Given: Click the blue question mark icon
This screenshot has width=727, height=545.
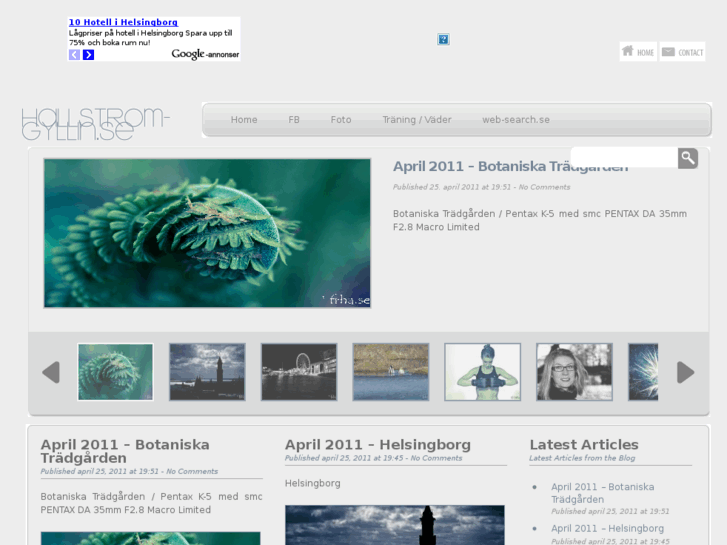Looking at the screenshot, I should pos(443,39).
